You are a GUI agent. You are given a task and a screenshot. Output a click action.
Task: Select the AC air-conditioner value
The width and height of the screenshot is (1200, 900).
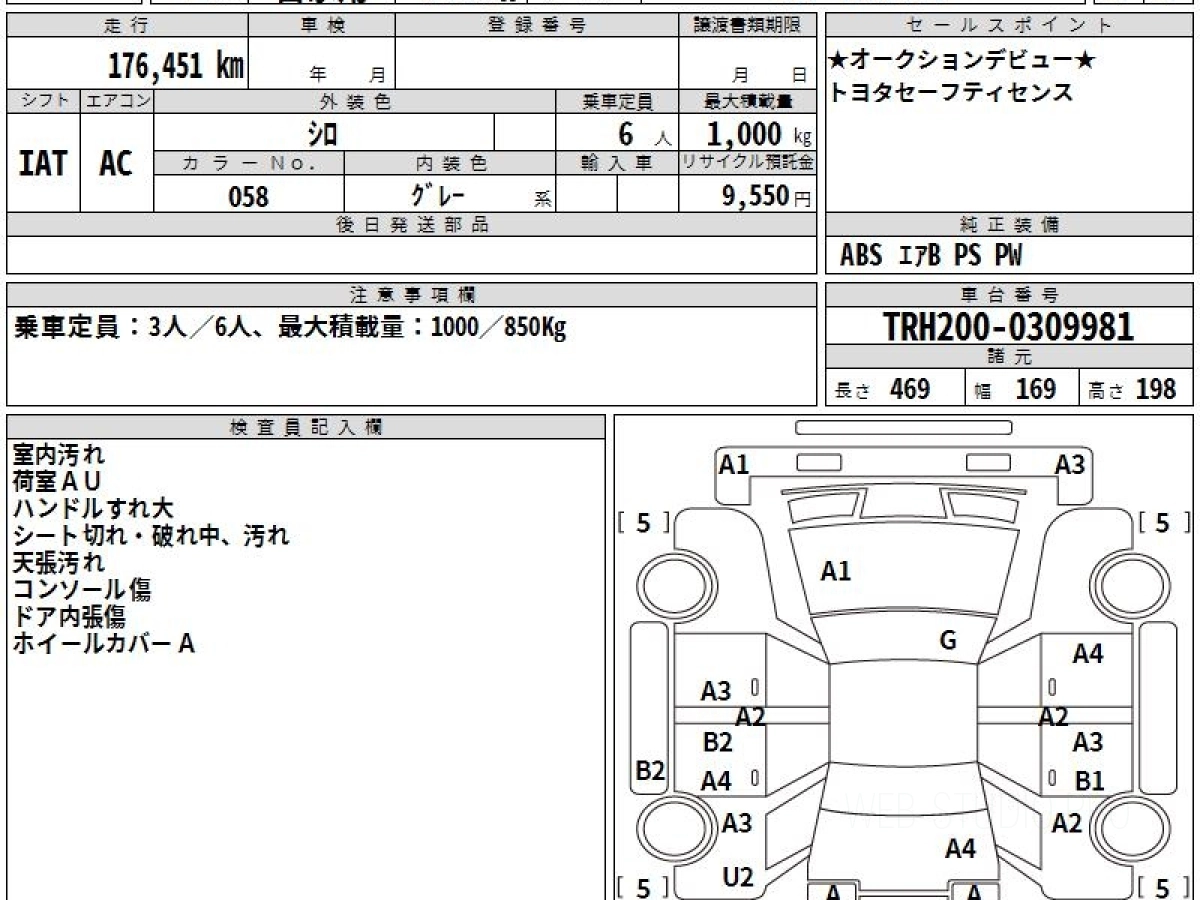click(116, 163)
